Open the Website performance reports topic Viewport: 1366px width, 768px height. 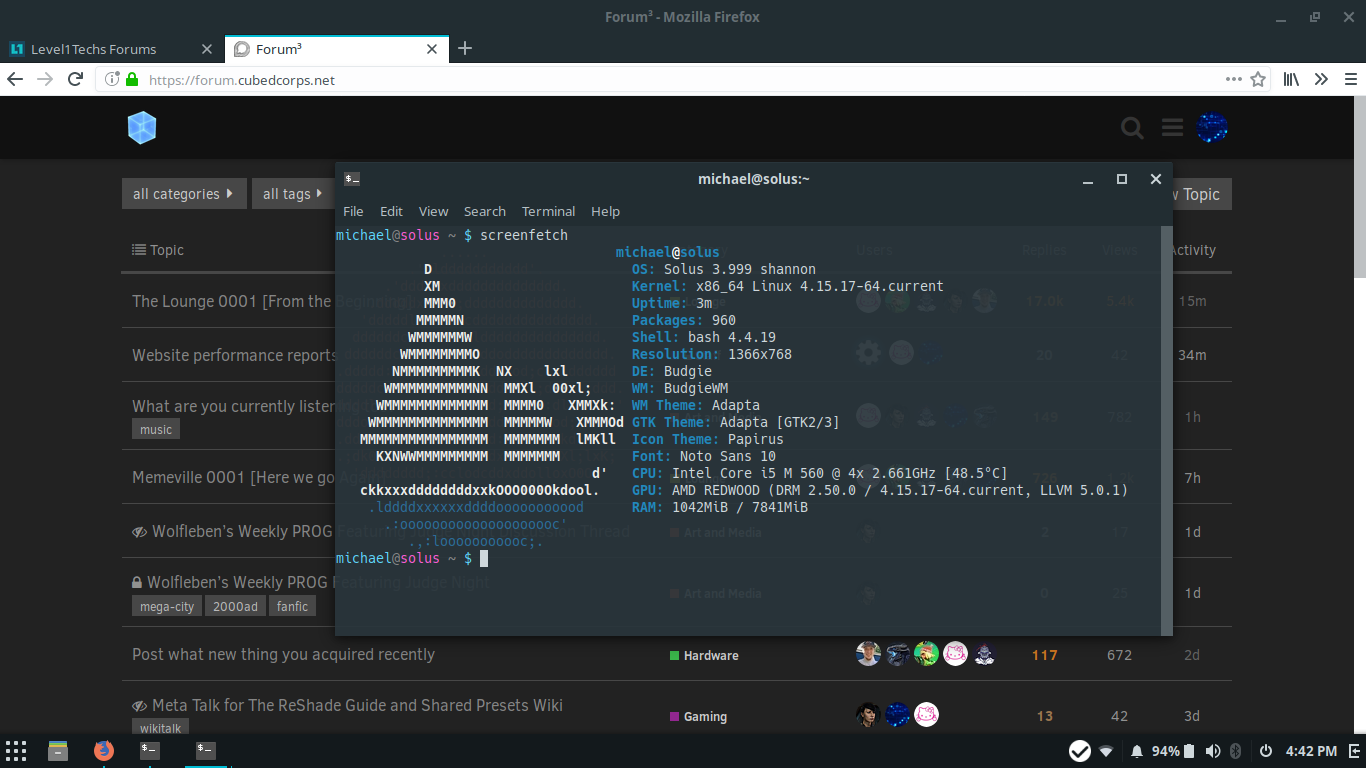click(x=235, y=355)
